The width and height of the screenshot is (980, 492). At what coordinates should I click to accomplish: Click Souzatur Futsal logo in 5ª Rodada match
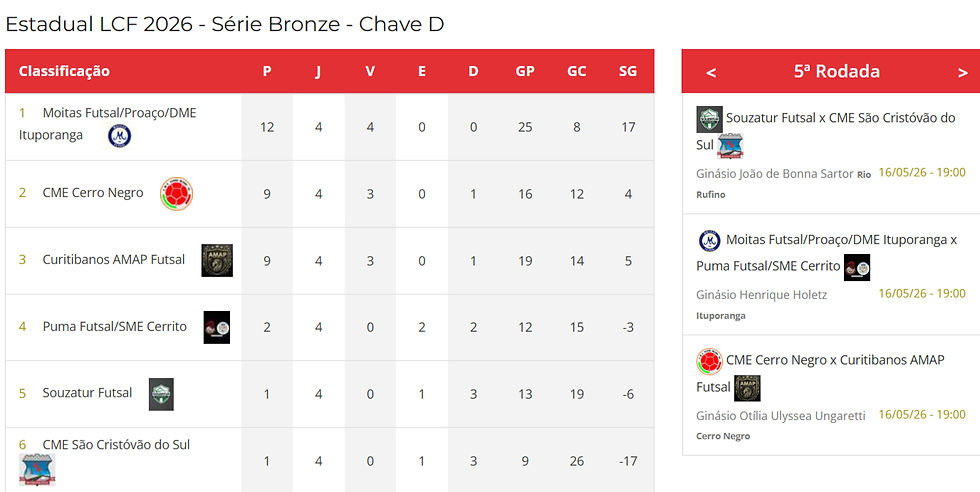click(x=709, y=119)
